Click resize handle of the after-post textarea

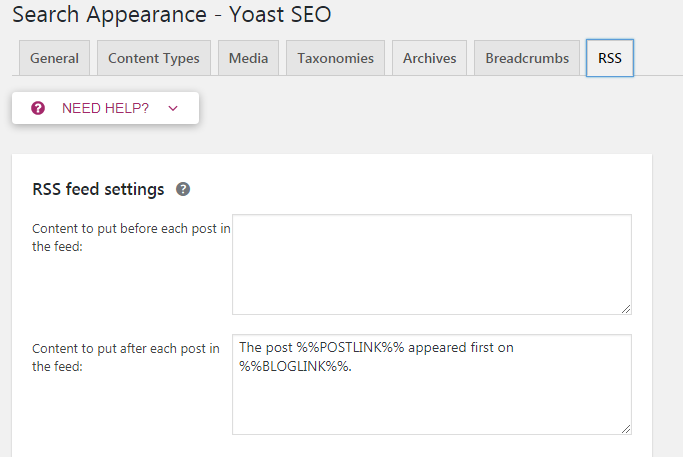point(626,429)
